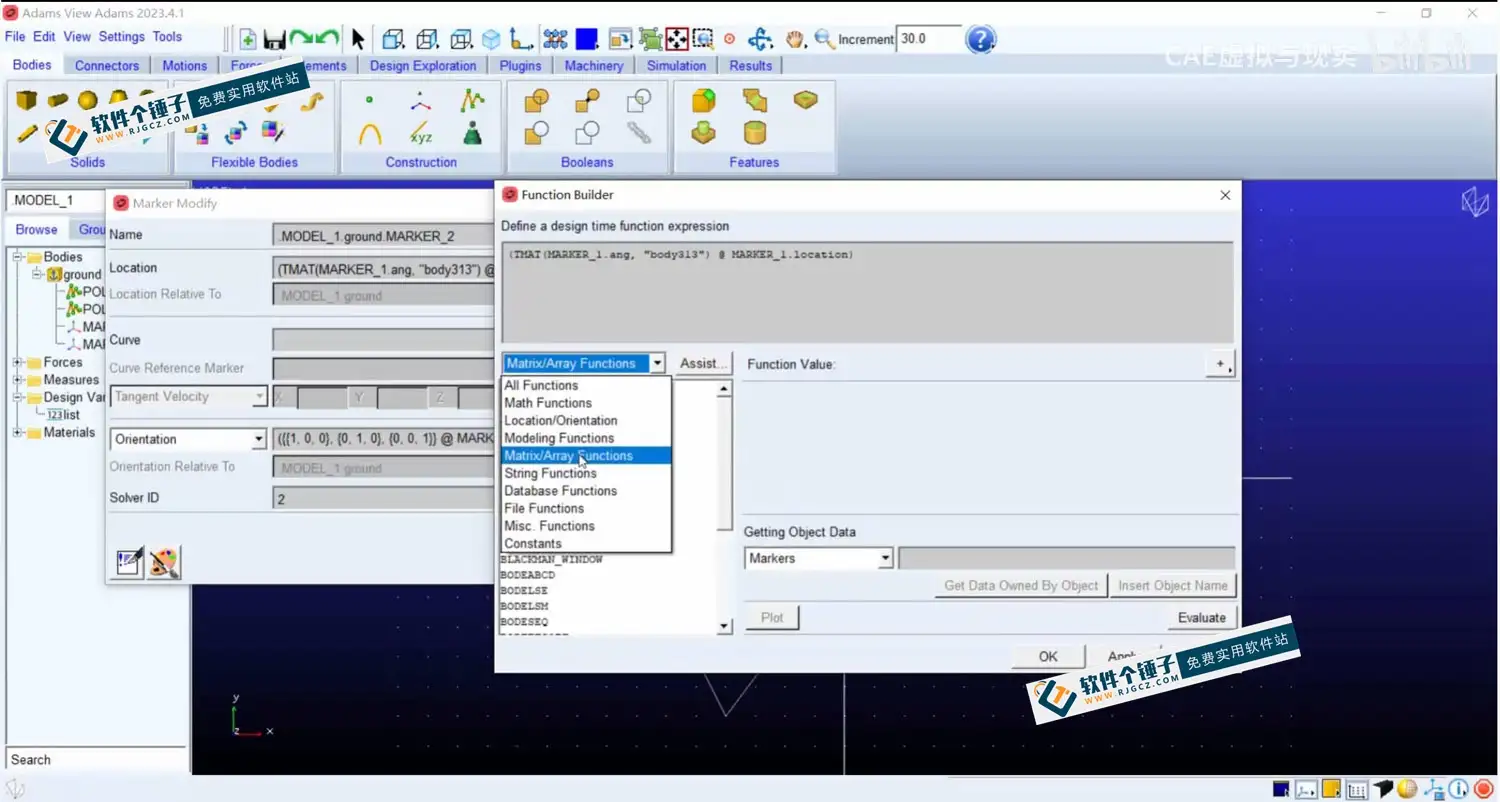1500x802 pixels.
Task: Open the Matrix/Array Functions combo box
Action: 584,363
